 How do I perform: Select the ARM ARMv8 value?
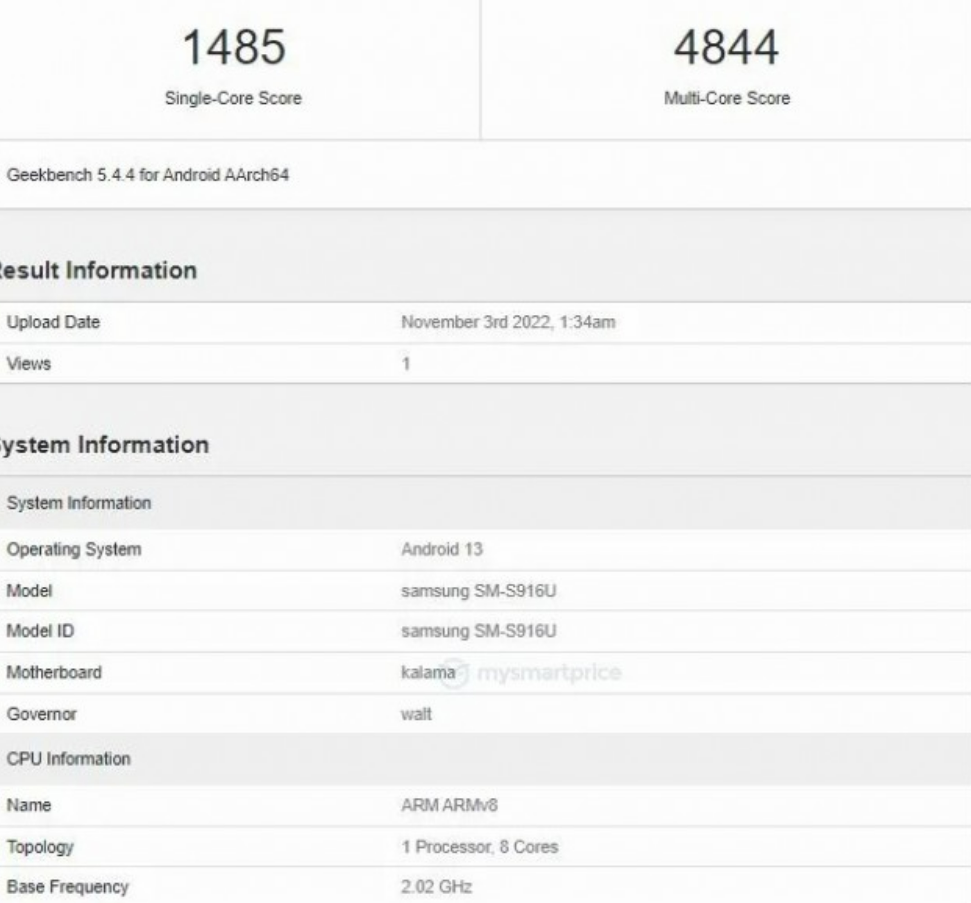click(449, 805)
